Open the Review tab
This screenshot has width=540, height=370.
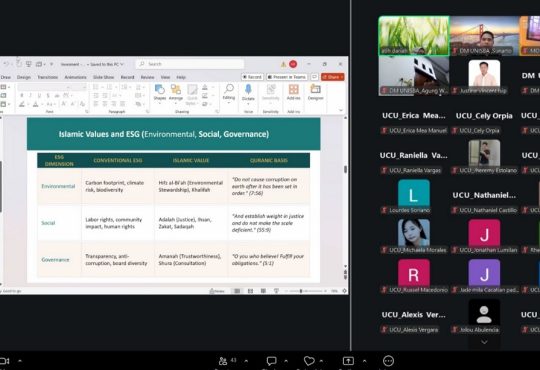click(x=147, y=77)
